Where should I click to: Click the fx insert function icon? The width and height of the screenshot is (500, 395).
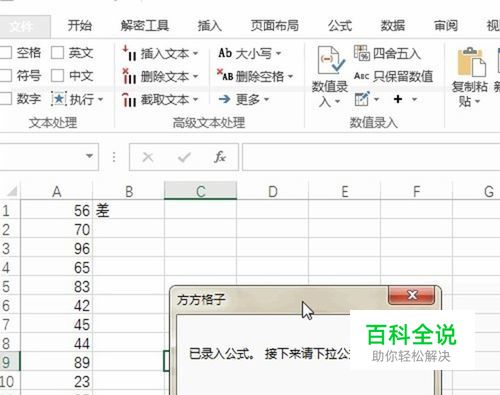click(220, 157)
